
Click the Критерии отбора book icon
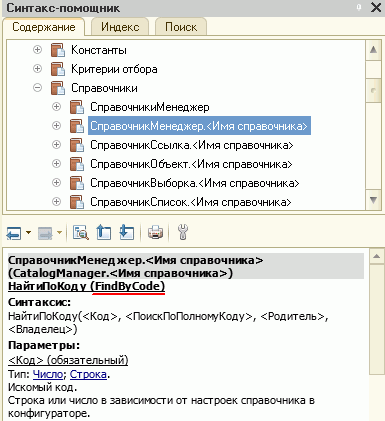pos(58,69)
